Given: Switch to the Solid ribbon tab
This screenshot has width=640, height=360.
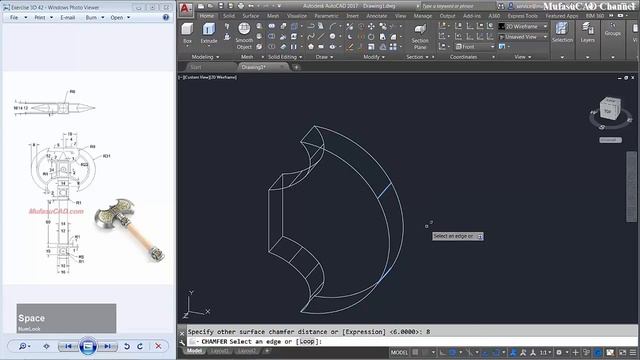Looking at the screenshot, I should (x=229, y=16).
